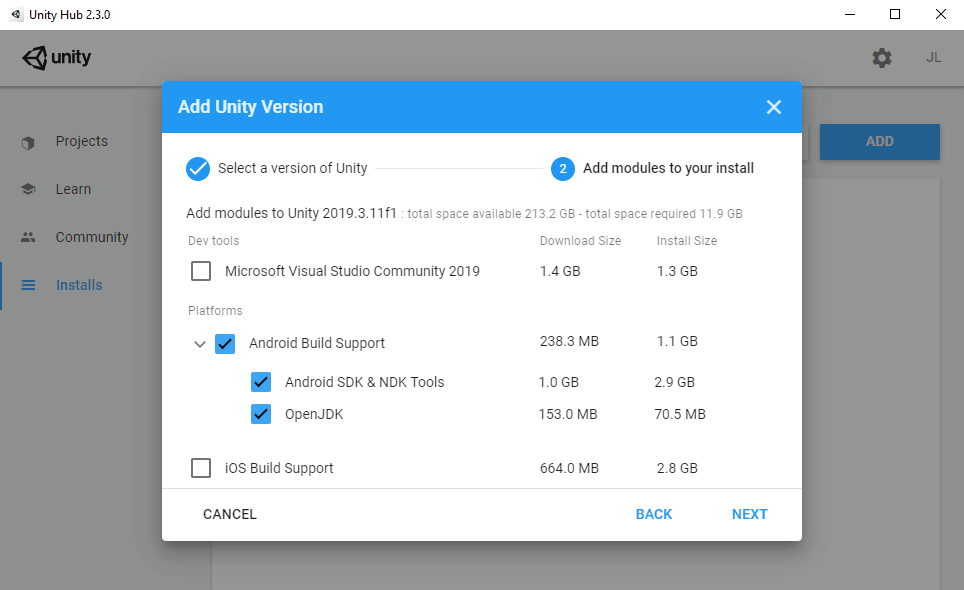The image size is (964, 590).
Task: Open the Learn tab in sidebar
Action: tap(73, 190)
